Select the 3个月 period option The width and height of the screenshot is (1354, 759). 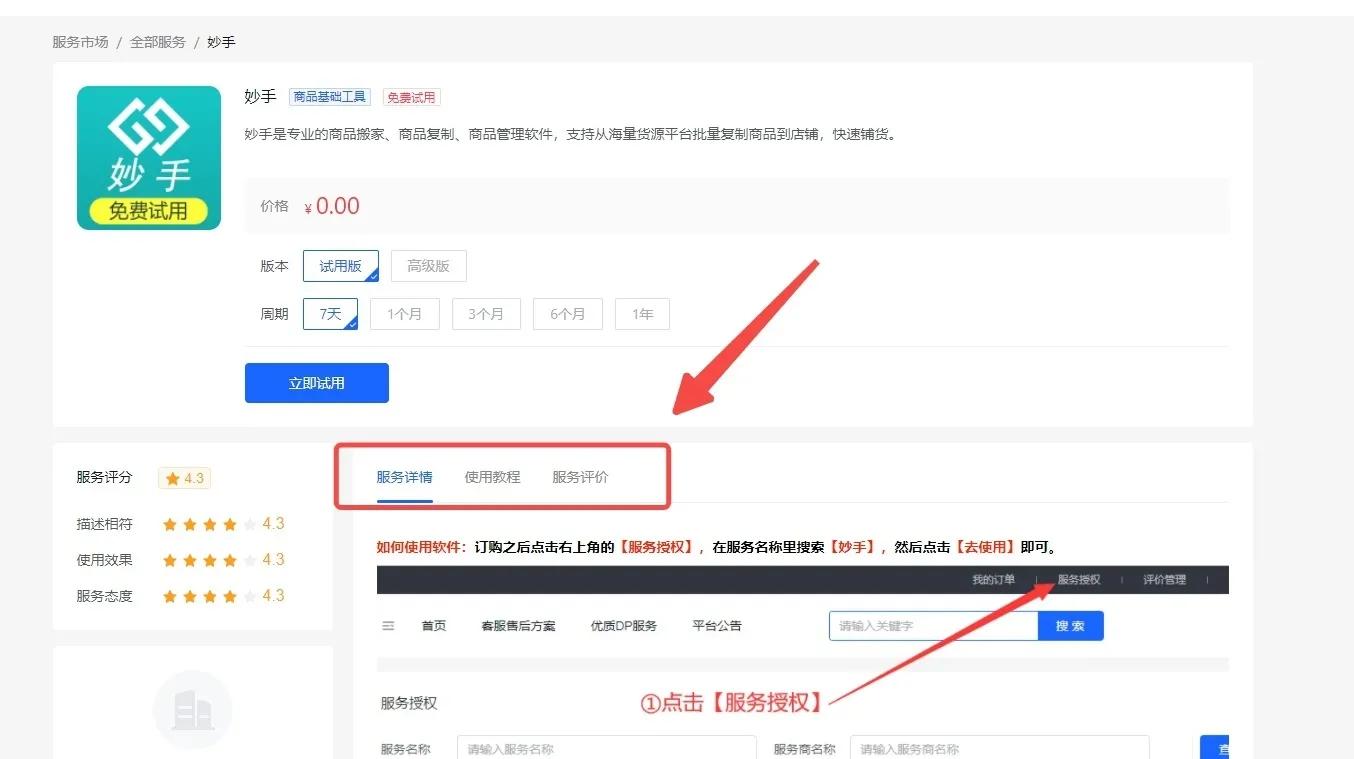pyautogui.click(x=486, y=313)
